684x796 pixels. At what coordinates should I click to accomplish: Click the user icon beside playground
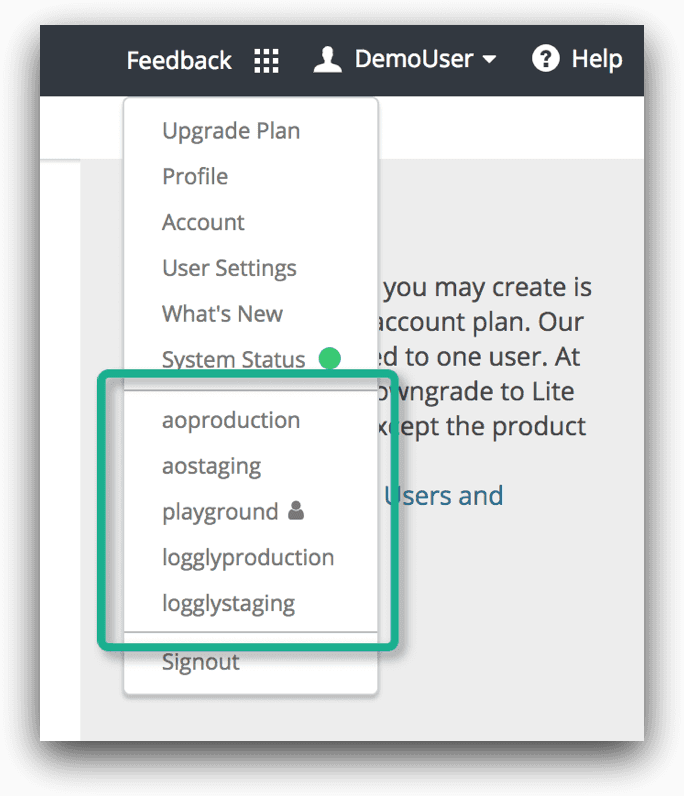point(296,512)
